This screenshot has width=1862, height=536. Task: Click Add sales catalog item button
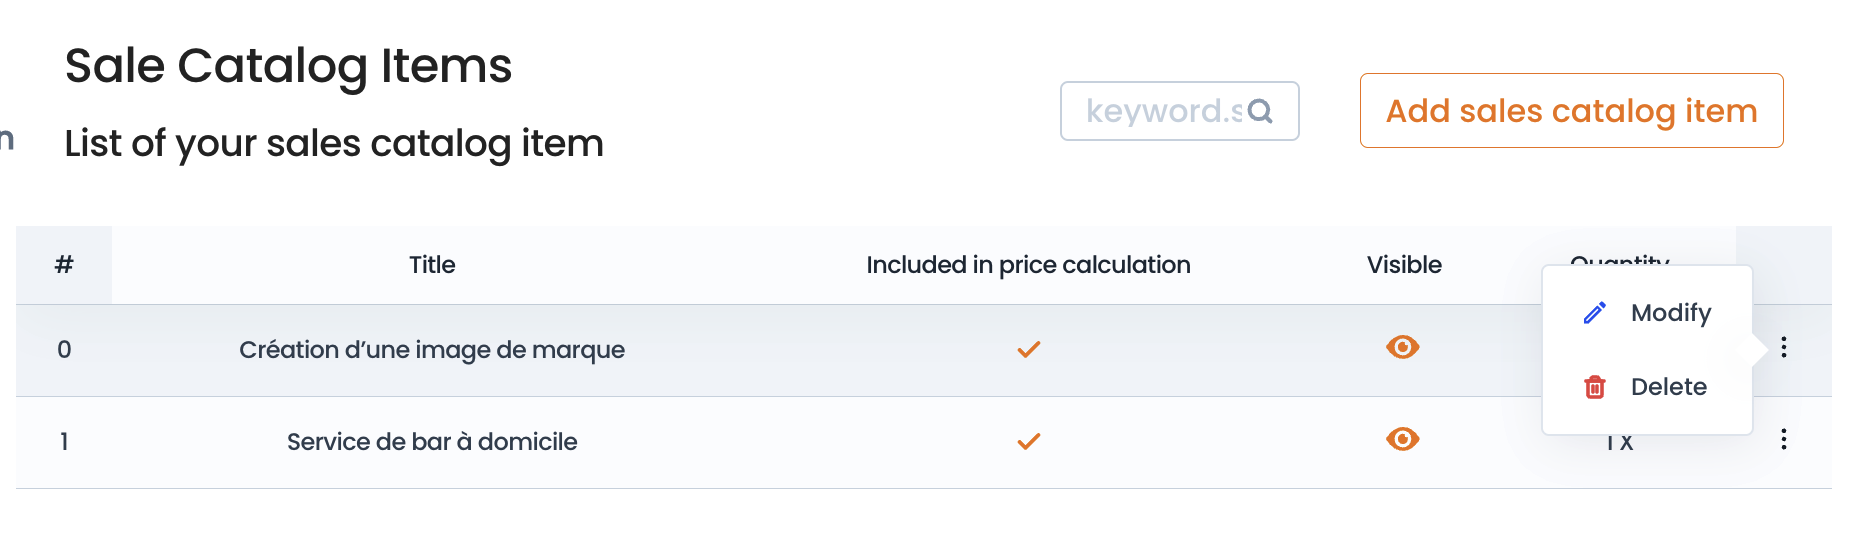click(1572, 111)
